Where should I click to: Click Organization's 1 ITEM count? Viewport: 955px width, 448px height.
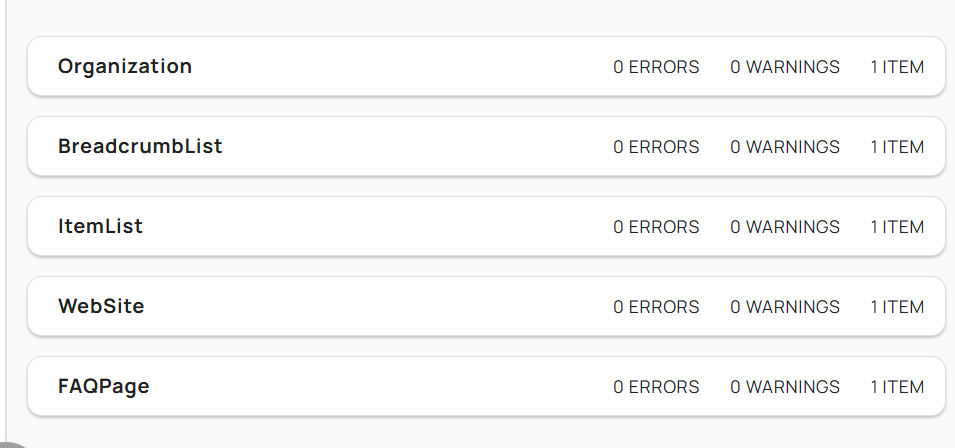[x=897, y=67]
